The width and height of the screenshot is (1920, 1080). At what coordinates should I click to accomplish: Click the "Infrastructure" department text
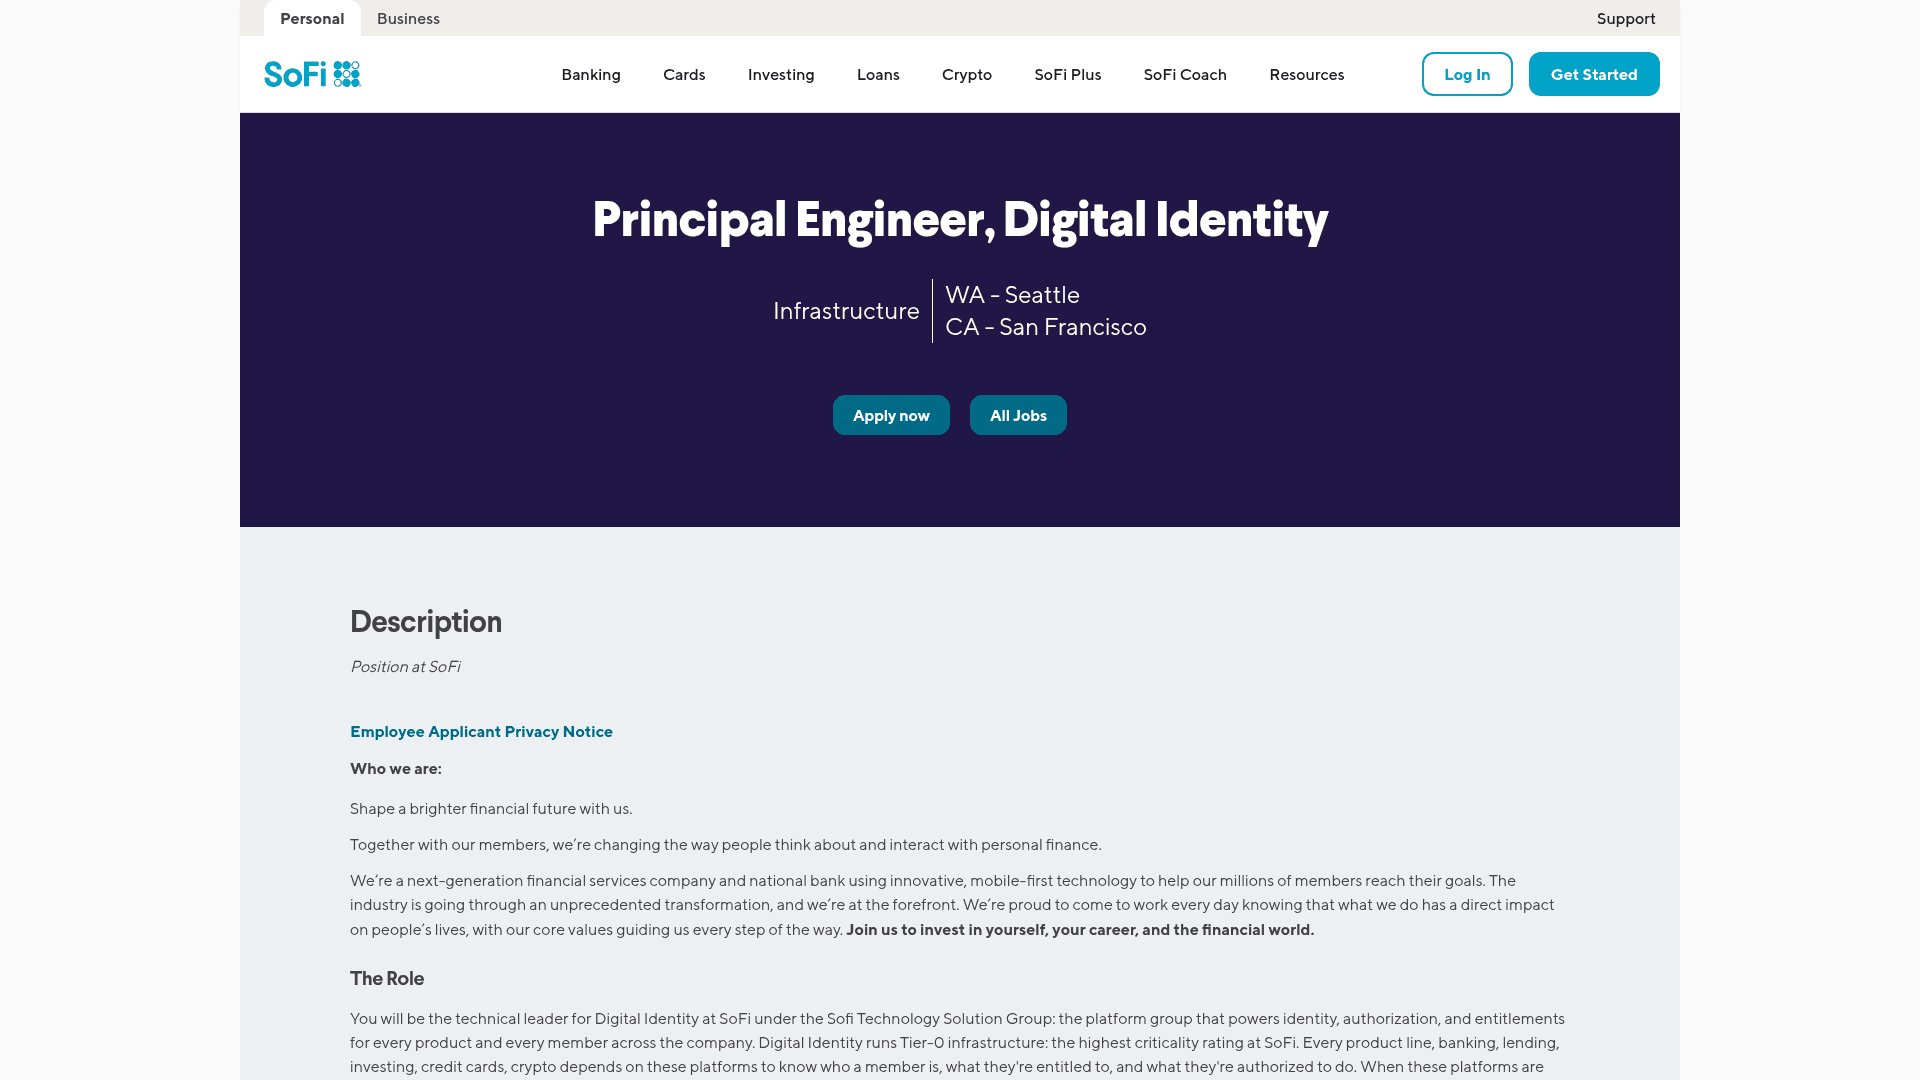tap(846, 311)
